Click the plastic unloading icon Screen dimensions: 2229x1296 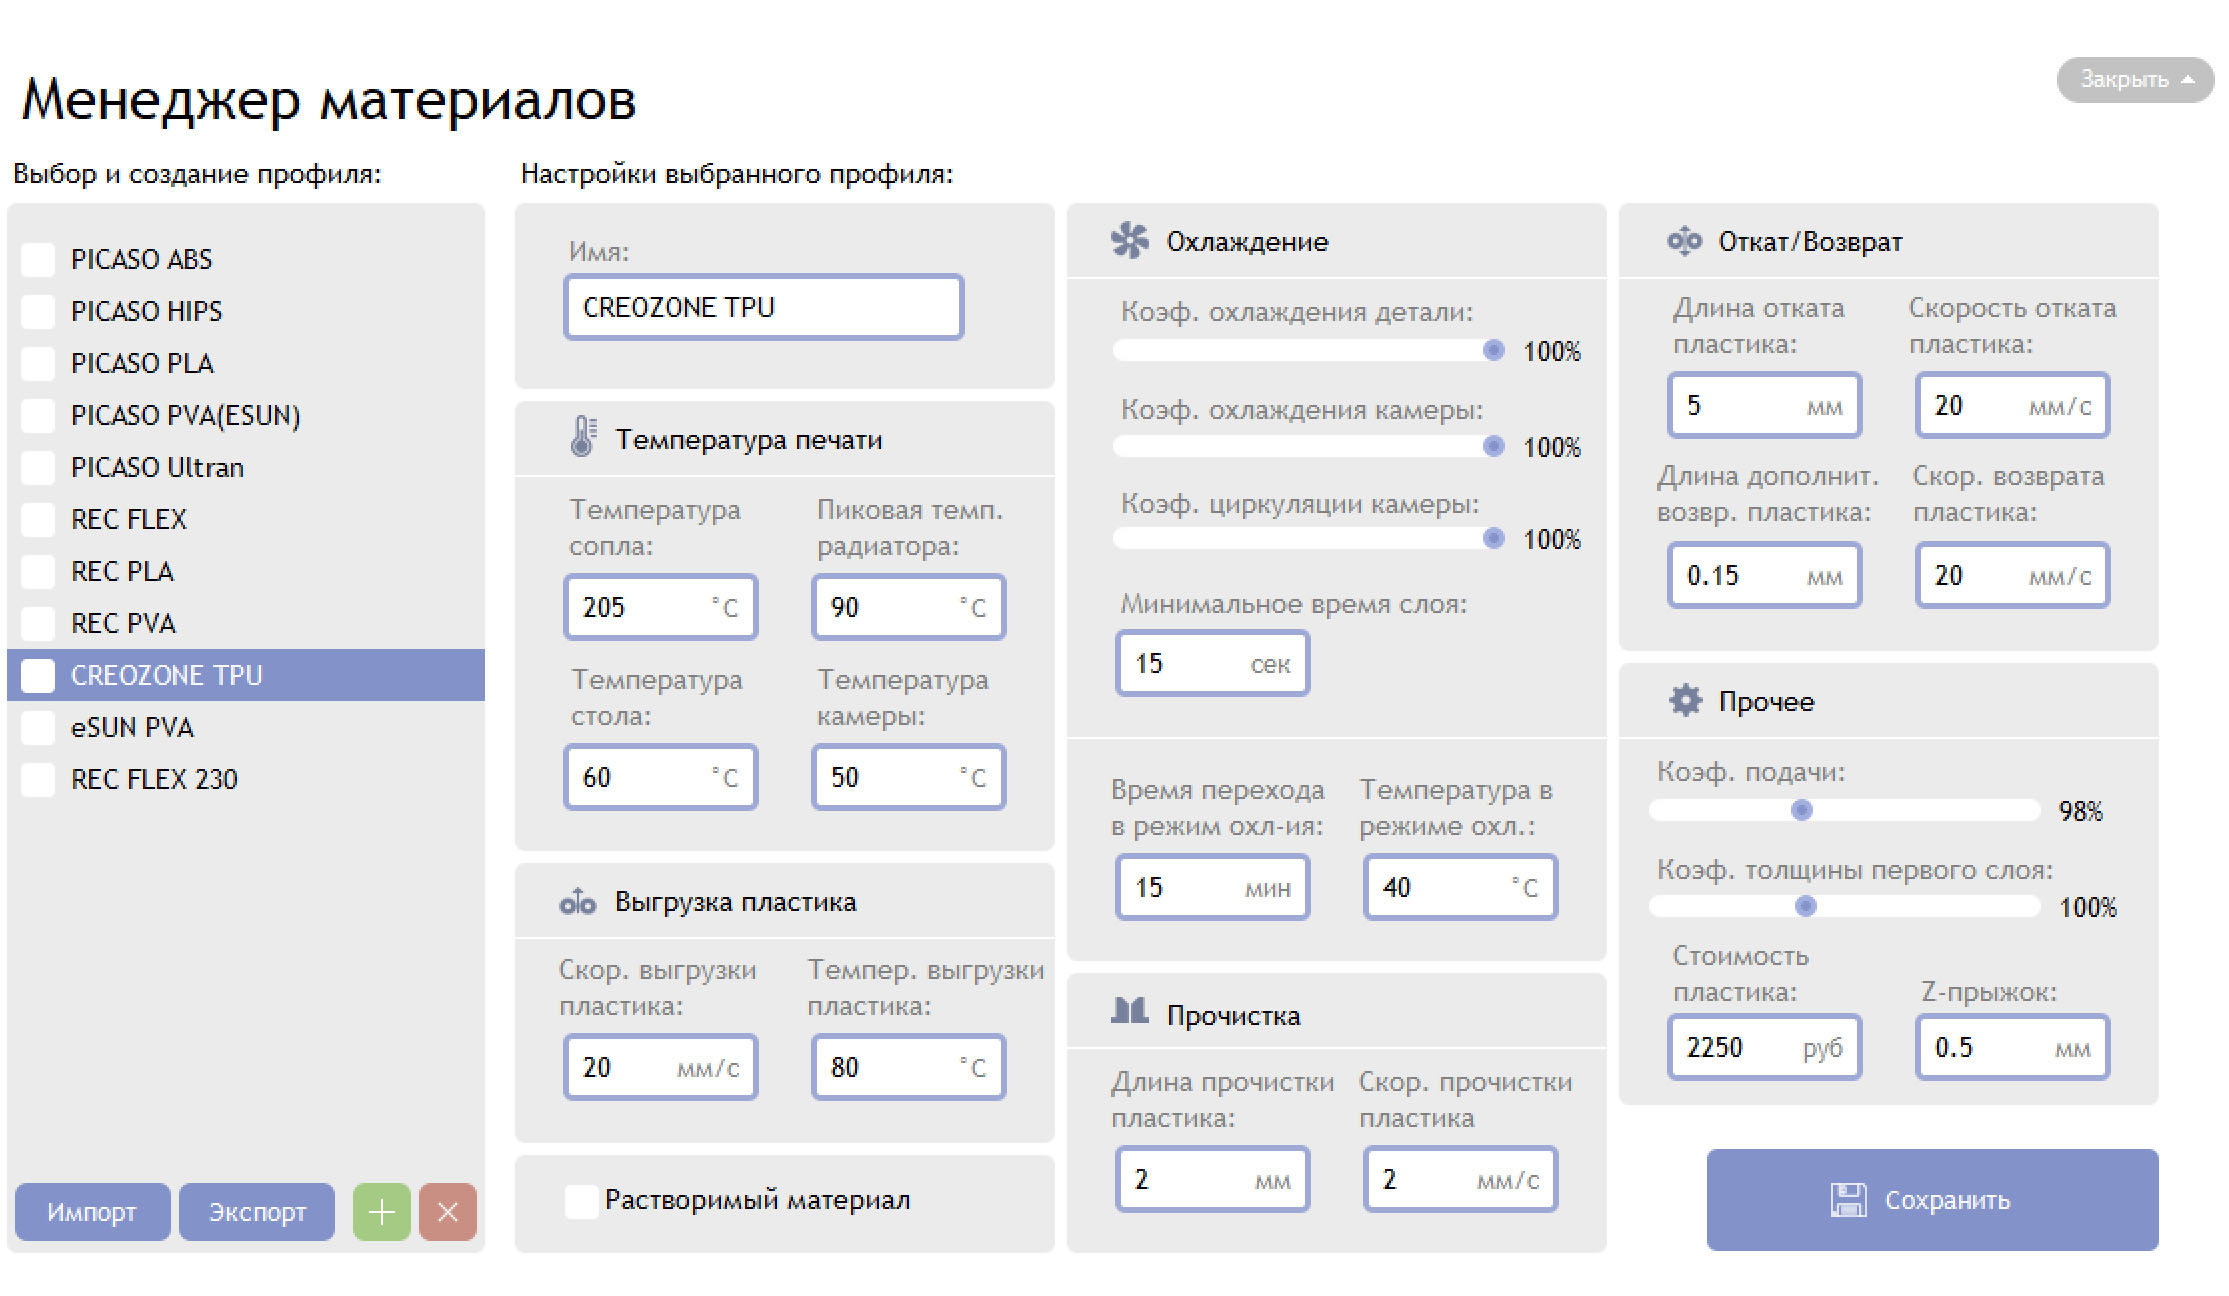point(578,902)
